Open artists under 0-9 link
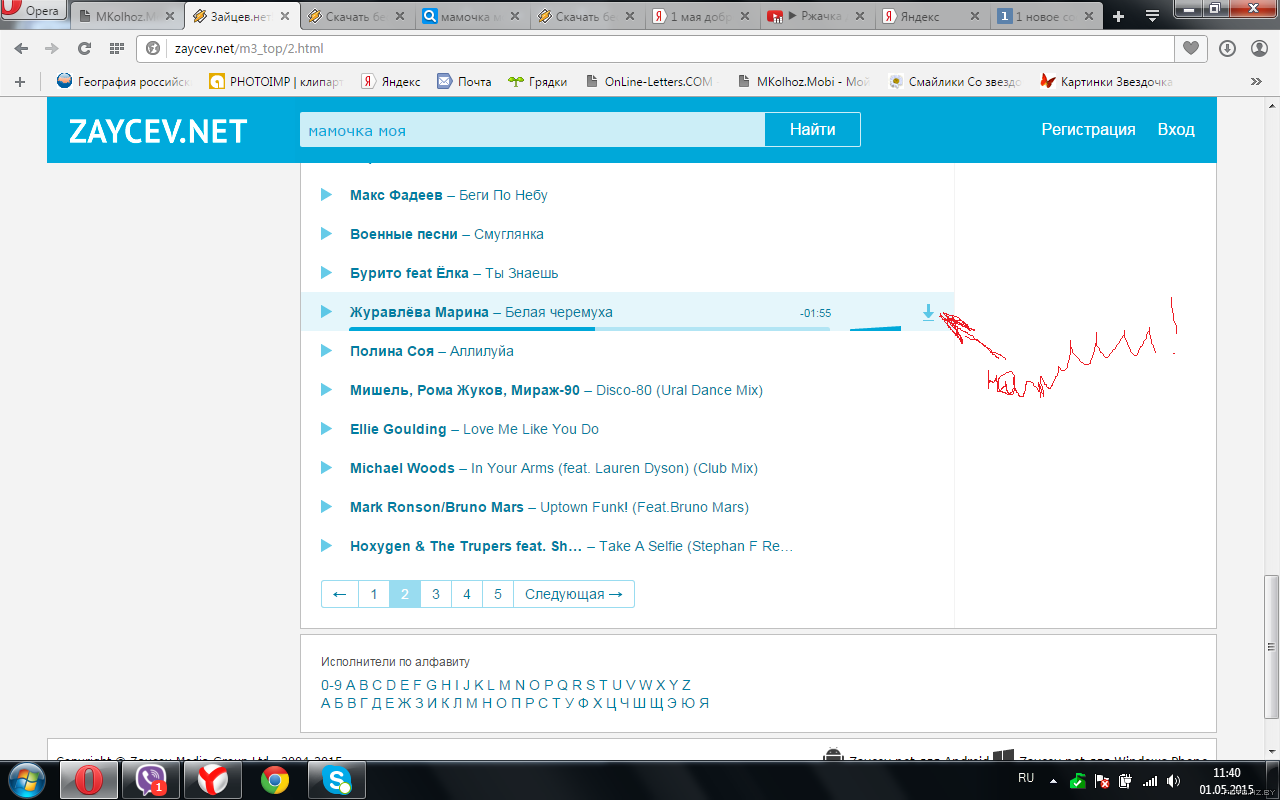Viewport: 1280px width, 800px height. click(331, 685)
